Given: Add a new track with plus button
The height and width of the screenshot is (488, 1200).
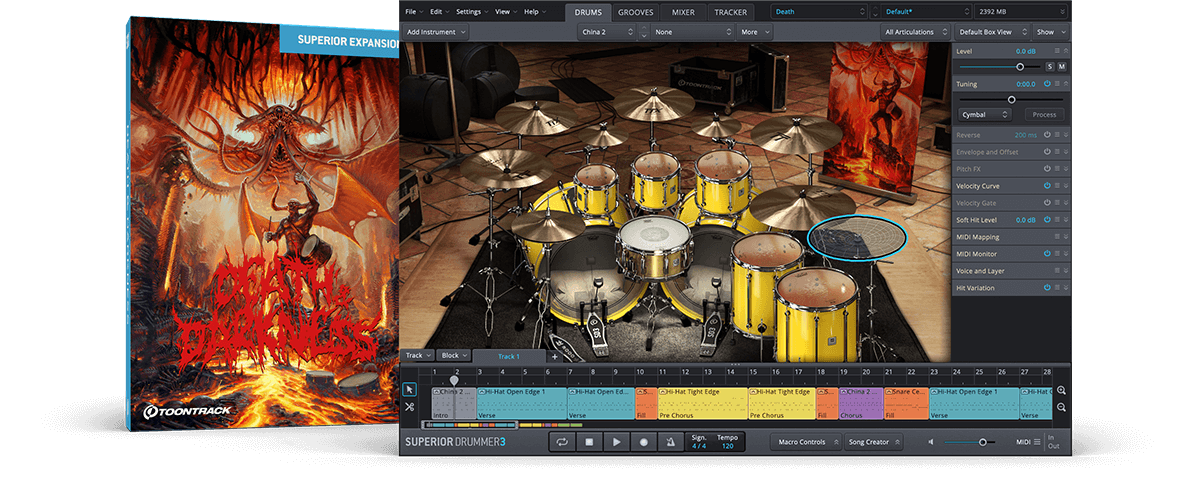Looking at the screenshot, I should (555, 356).
